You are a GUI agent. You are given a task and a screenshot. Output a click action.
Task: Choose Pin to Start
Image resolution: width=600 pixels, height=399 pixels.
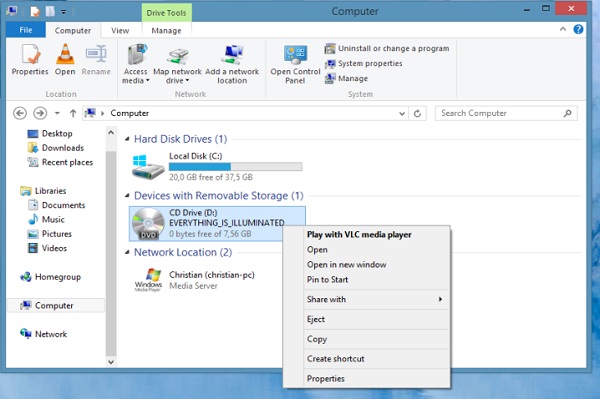click(328, 280)
